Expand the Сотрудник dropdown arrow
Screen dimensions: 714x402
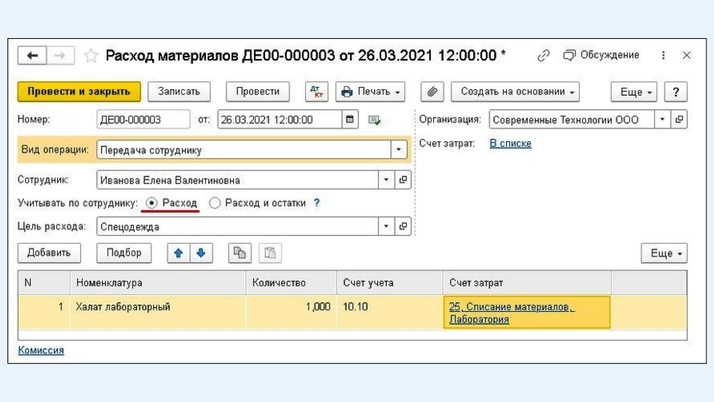(x=386, y=180)
